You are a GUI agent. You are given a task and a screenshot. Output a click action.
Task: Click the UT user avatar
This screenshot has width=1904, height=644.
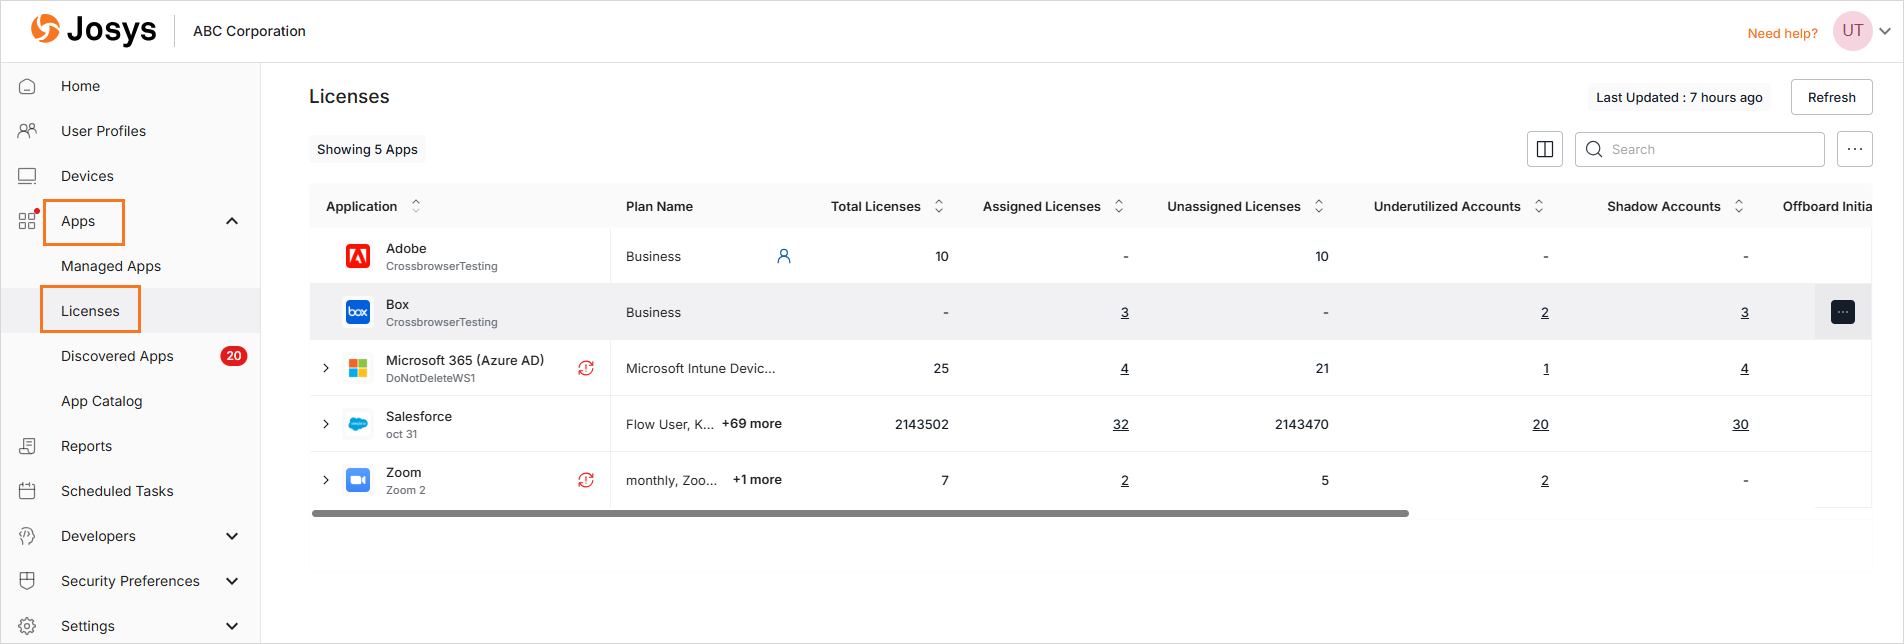1853,31
